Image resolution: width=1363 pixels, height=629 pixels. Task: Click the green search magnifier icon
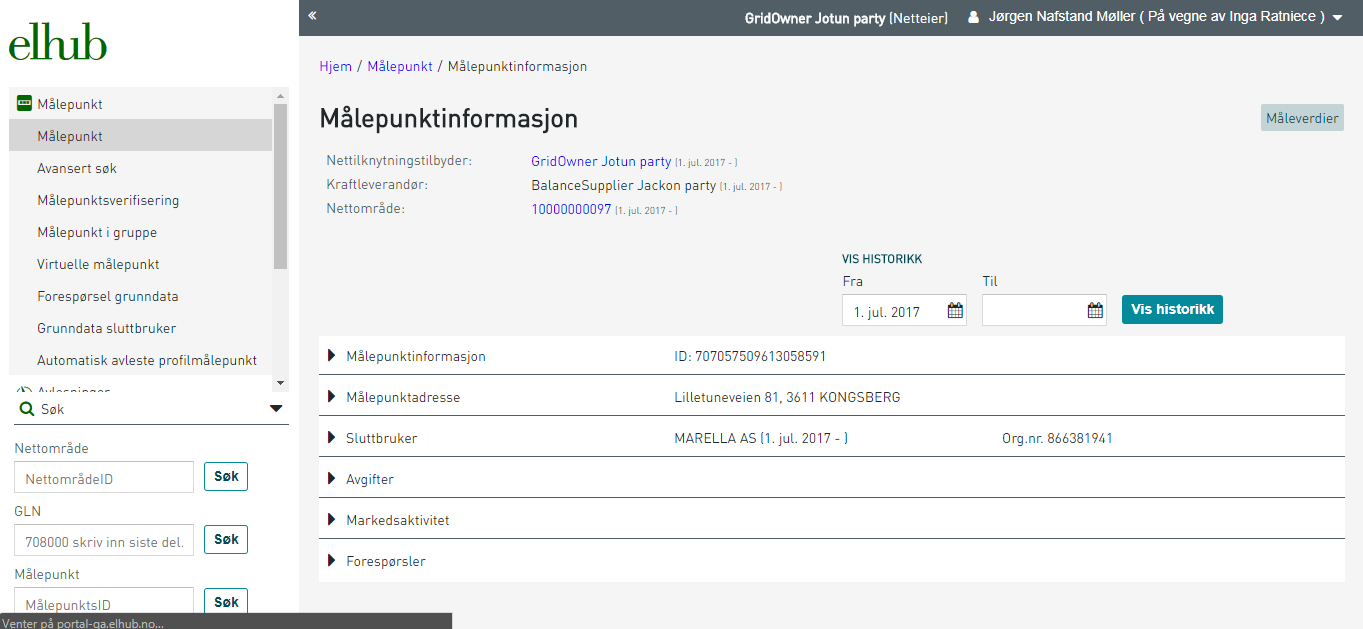(x=27, y=409)
